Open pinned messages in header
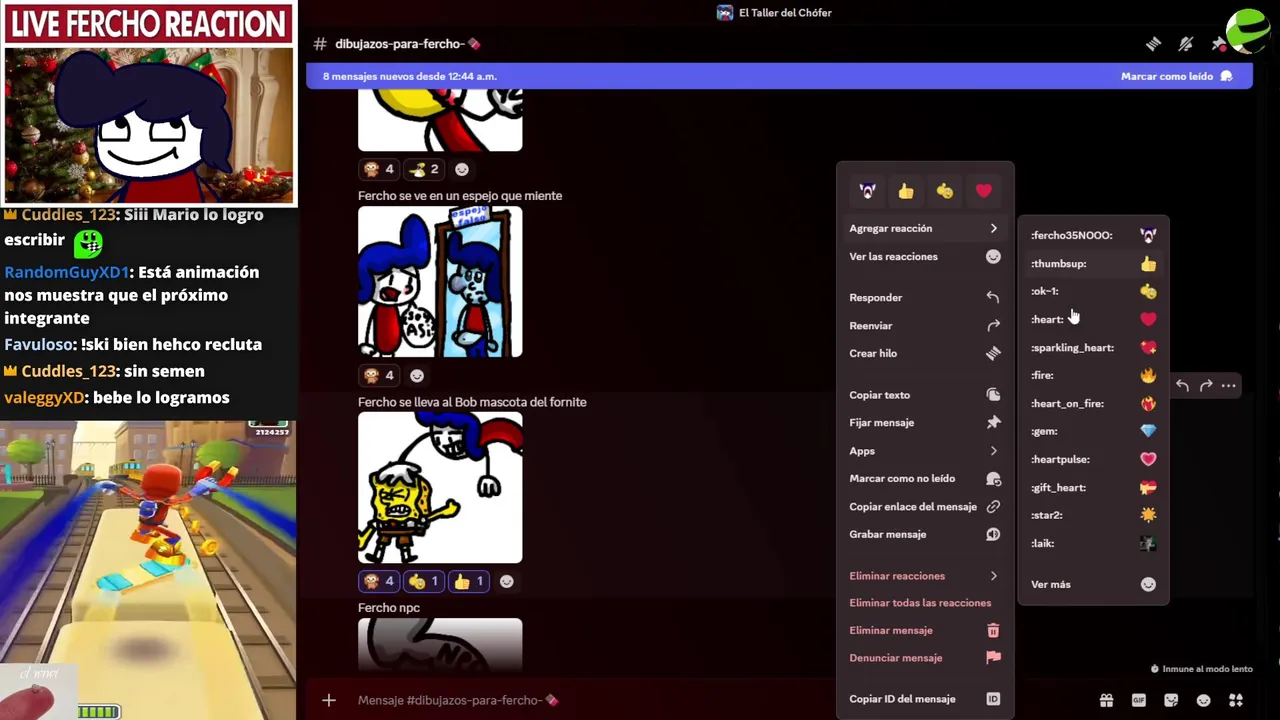 click(x=1217, y=44)
